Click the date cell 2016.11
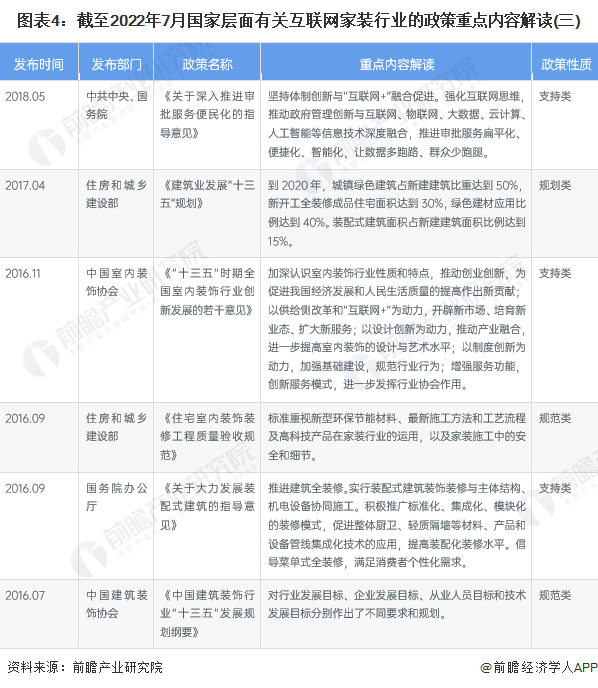 [x=23, y=273]
